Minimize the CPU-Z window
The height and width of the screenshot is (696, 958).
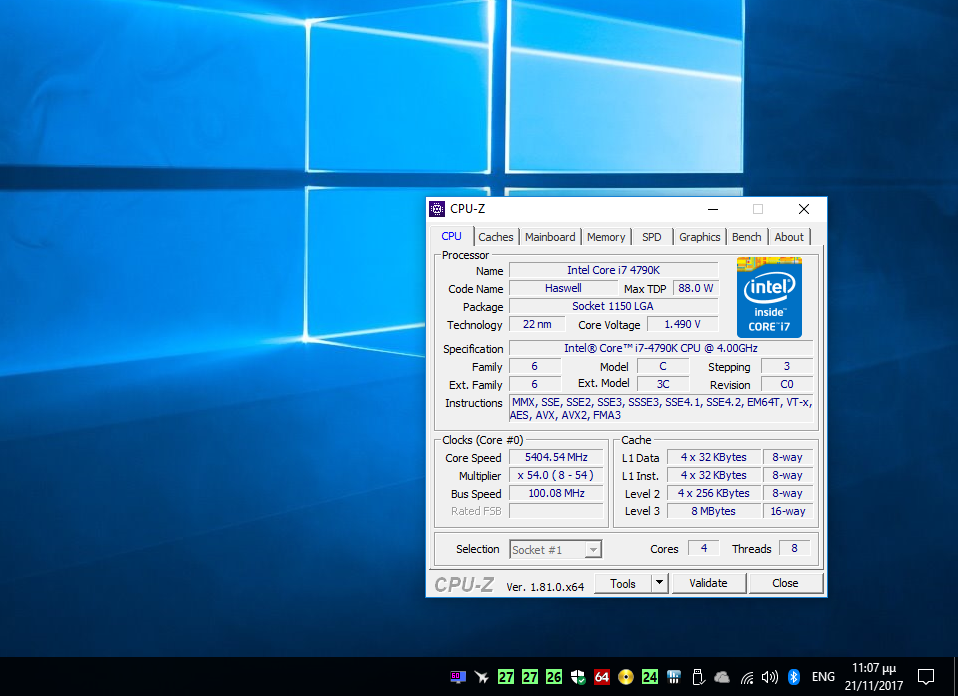712,209
